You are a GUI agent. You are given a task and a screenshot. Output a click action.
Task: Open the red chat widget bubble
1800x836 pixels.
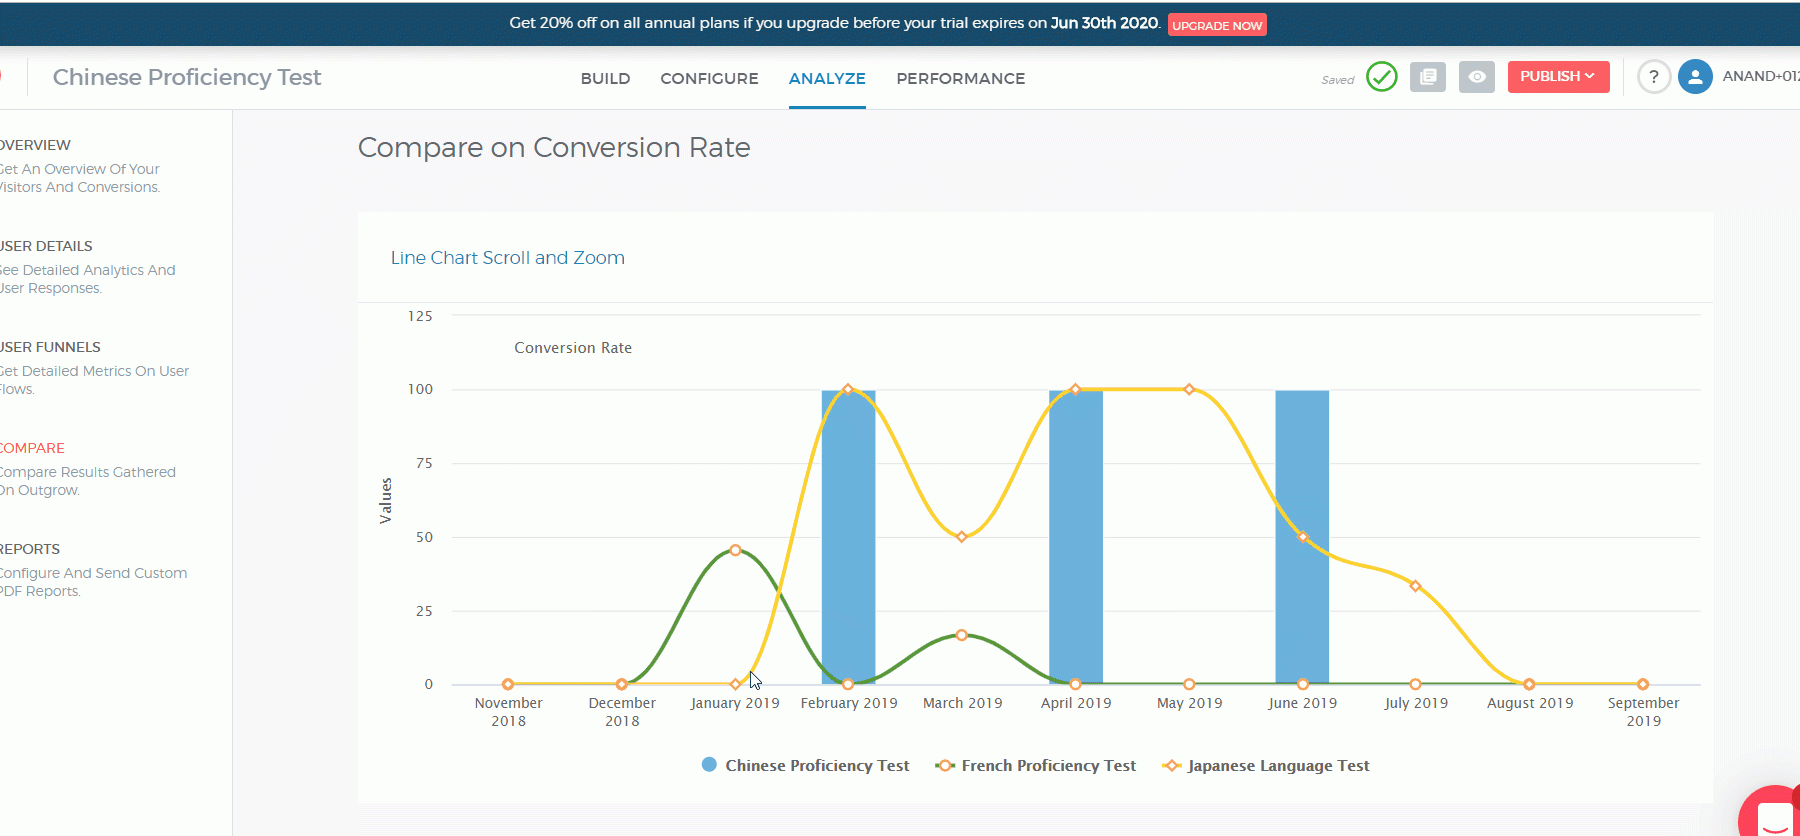[1774, 814]
